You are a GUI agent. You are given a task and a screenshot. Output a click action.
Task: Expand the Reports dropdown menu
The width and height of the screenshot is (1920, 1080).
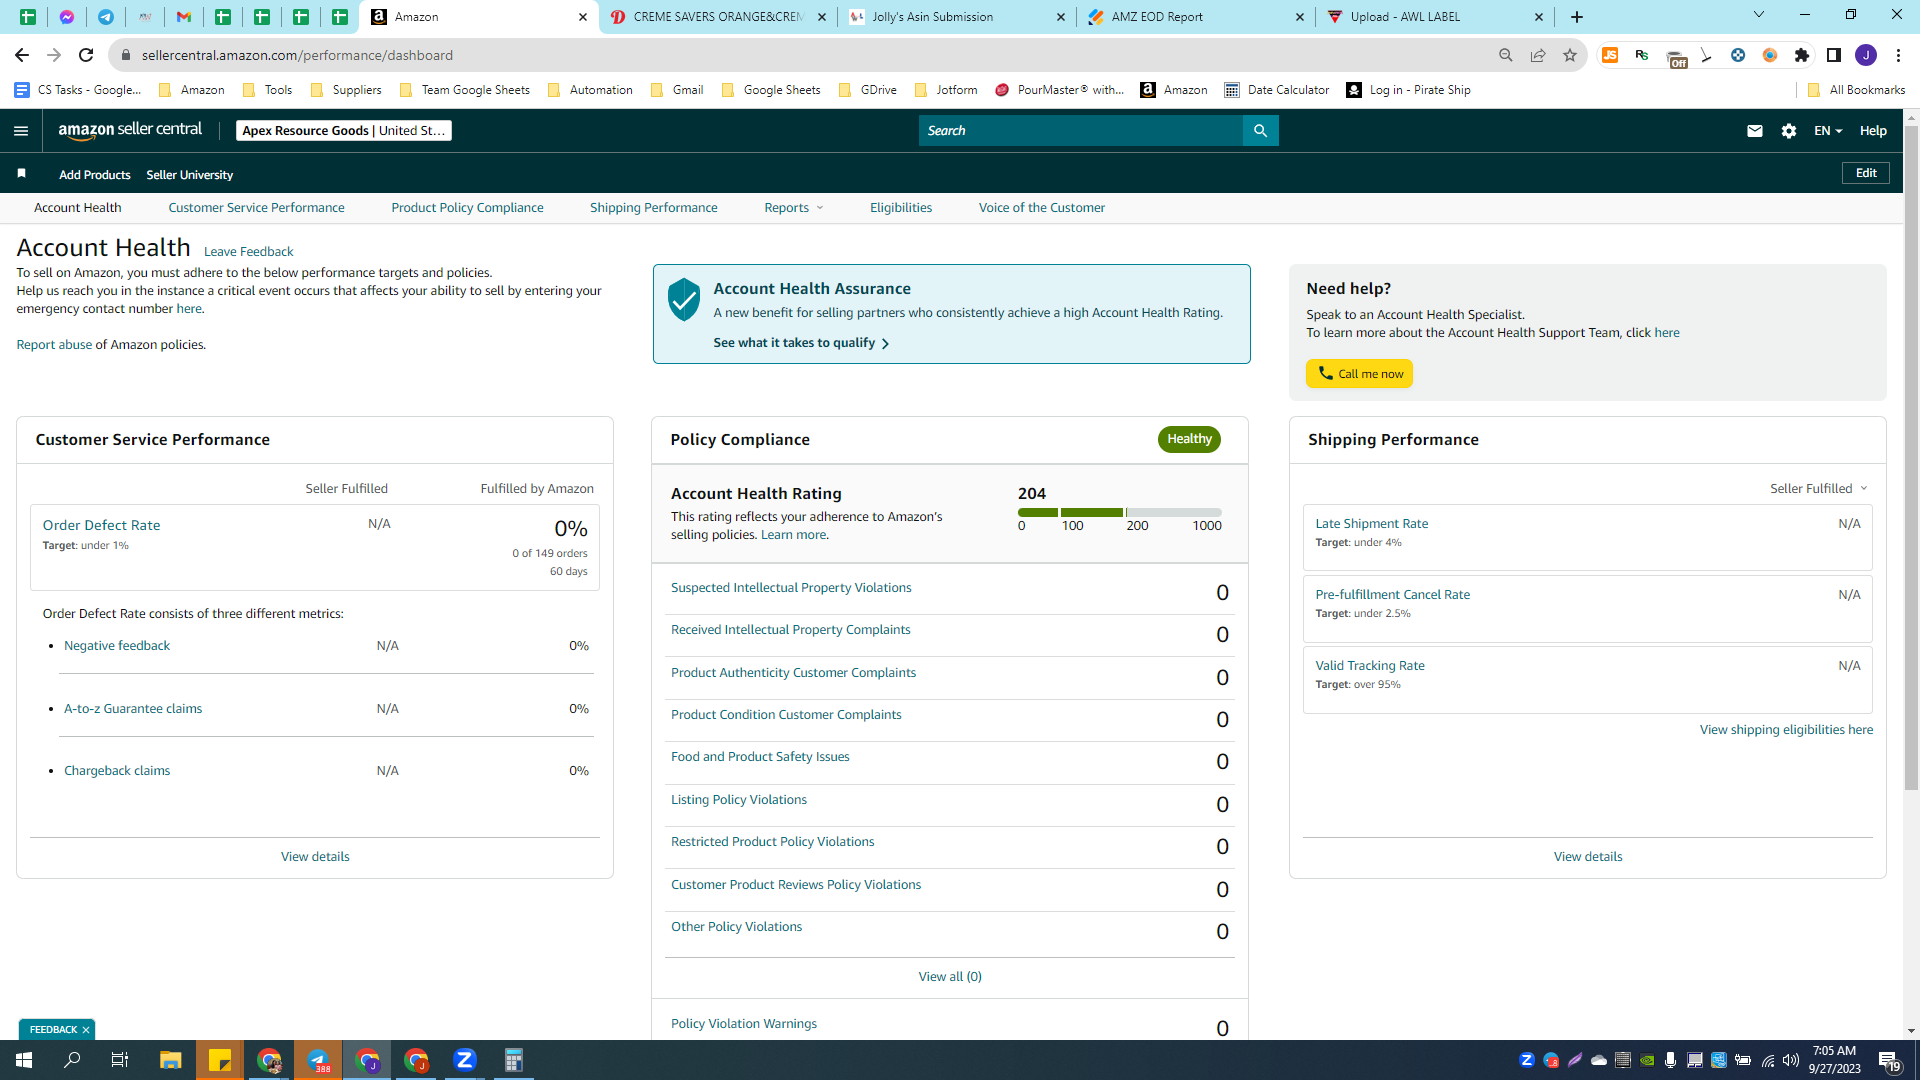pyautogui.click(x=794, y=208)
